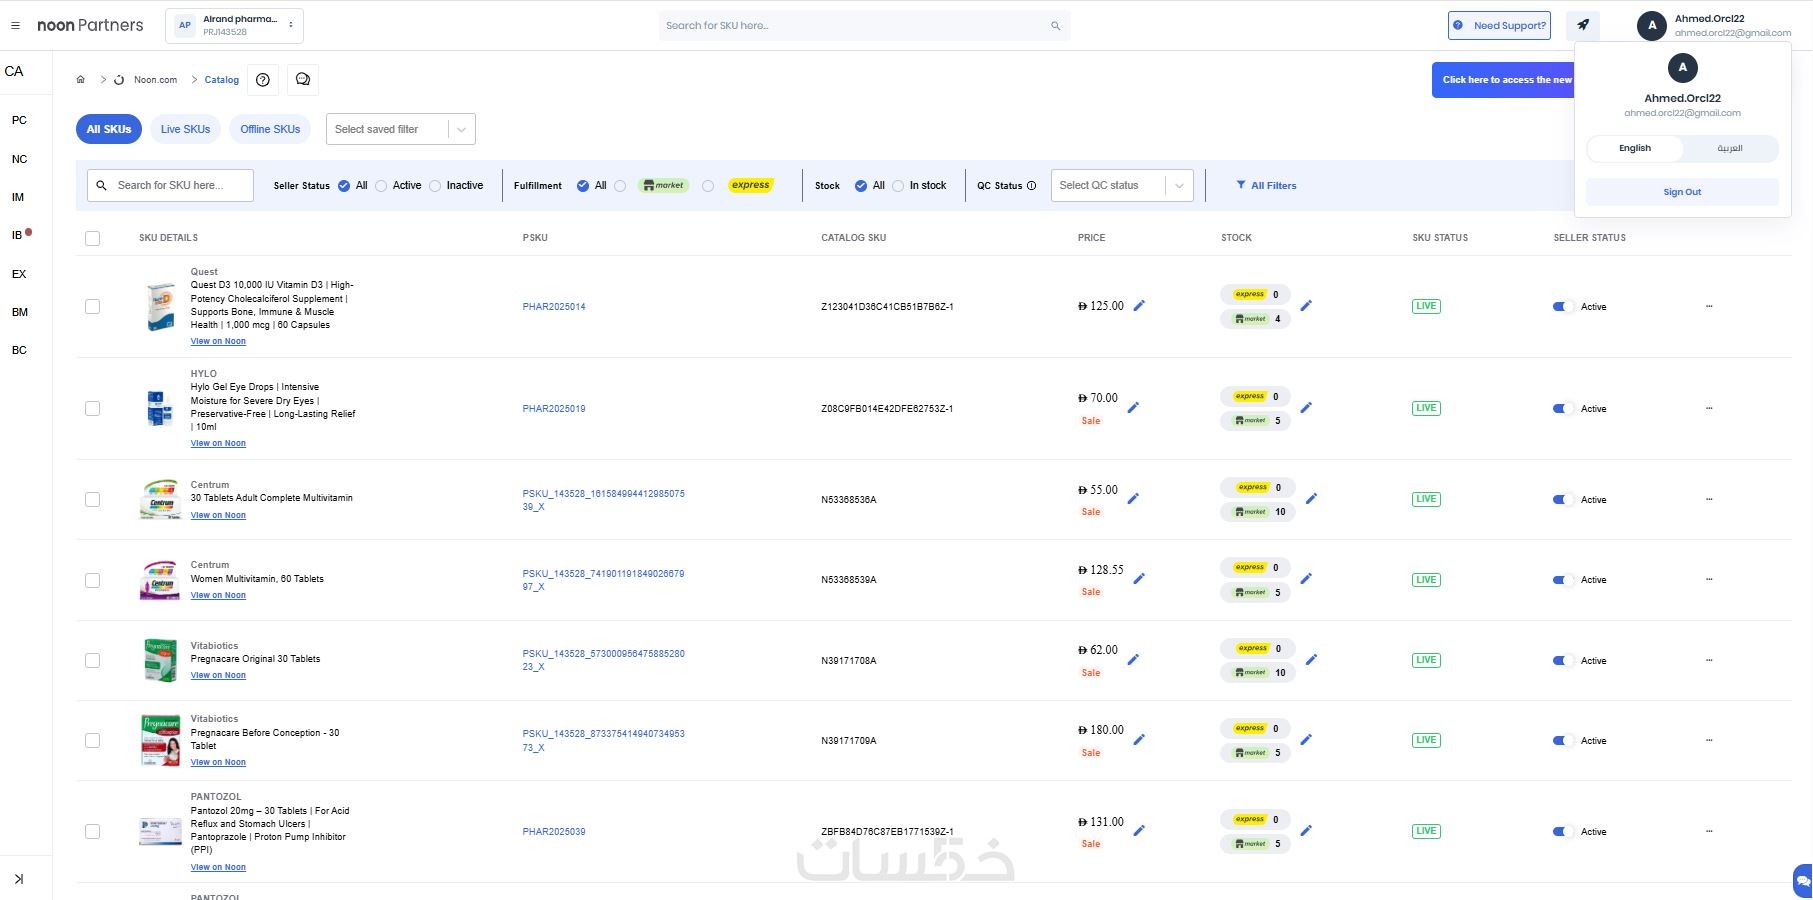The width and height of the screenshot is (1813, 900).
Task: Edit stock of Hylo Gel Eye Drops
Action: coord(1306,408)
